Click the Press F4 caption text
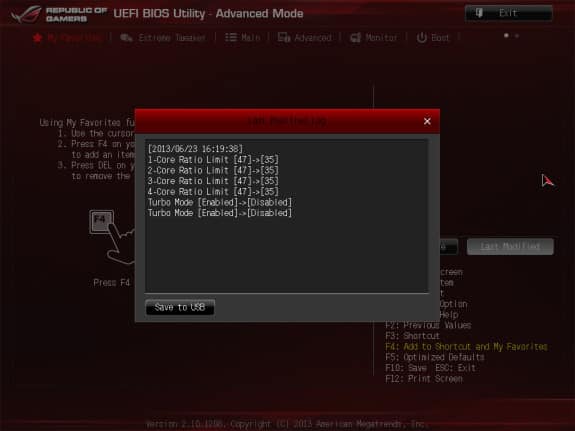 pos(111,282)
